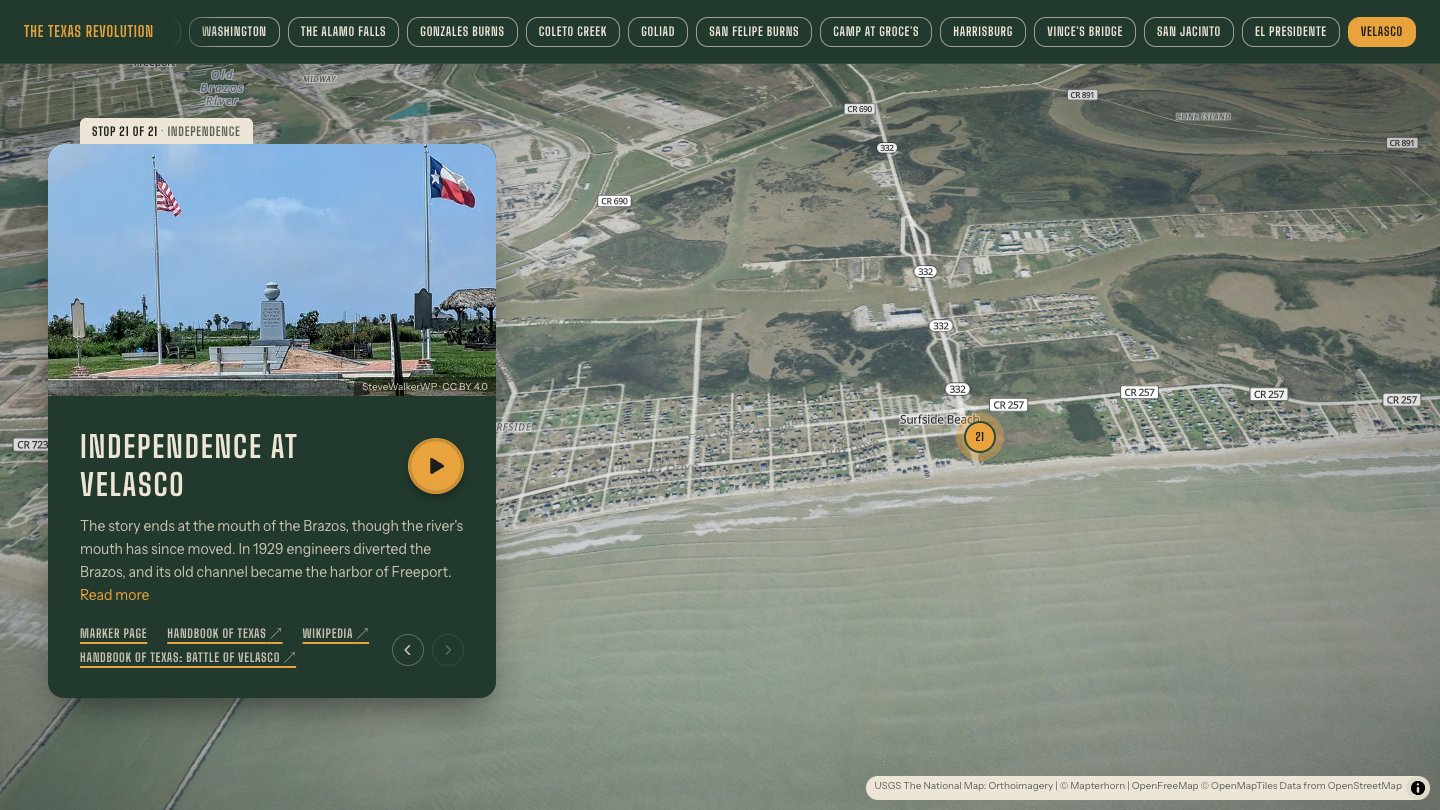Go to San Jacinto chapter
Image resolution: width=1440 pixels, height=810 pixels.
tap(1189, 32)
